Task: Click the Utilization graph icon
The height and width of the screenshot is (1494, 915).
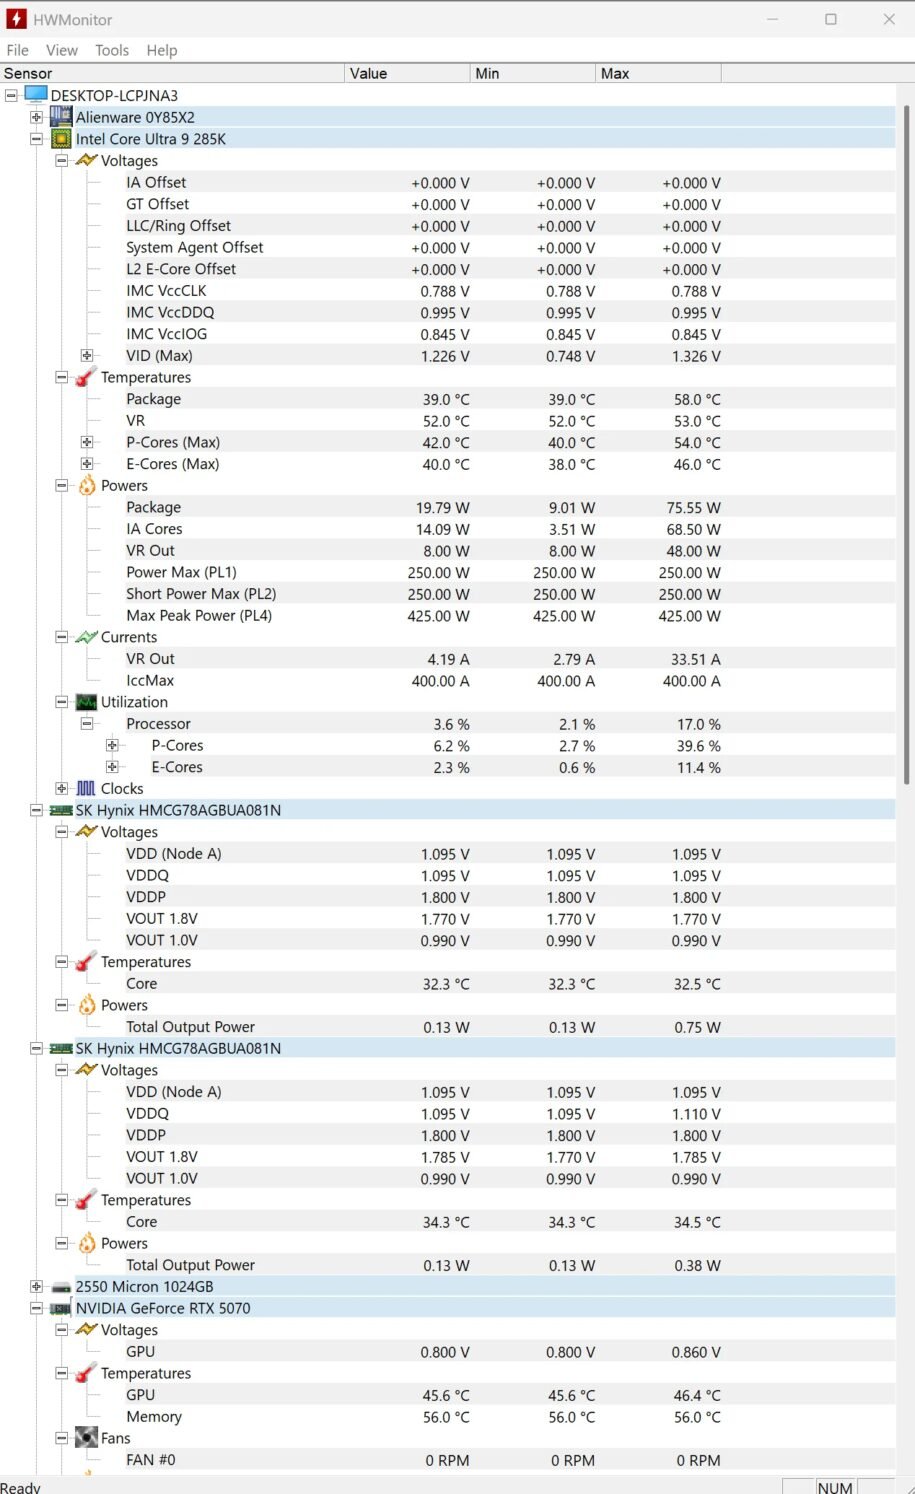Action: (x=87, y=702)
